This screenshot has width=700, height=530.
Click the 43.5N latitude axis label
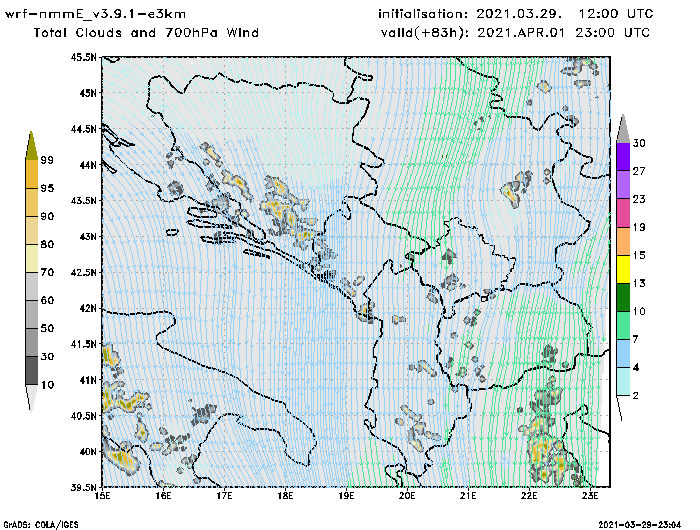click(x=83, y=200)
